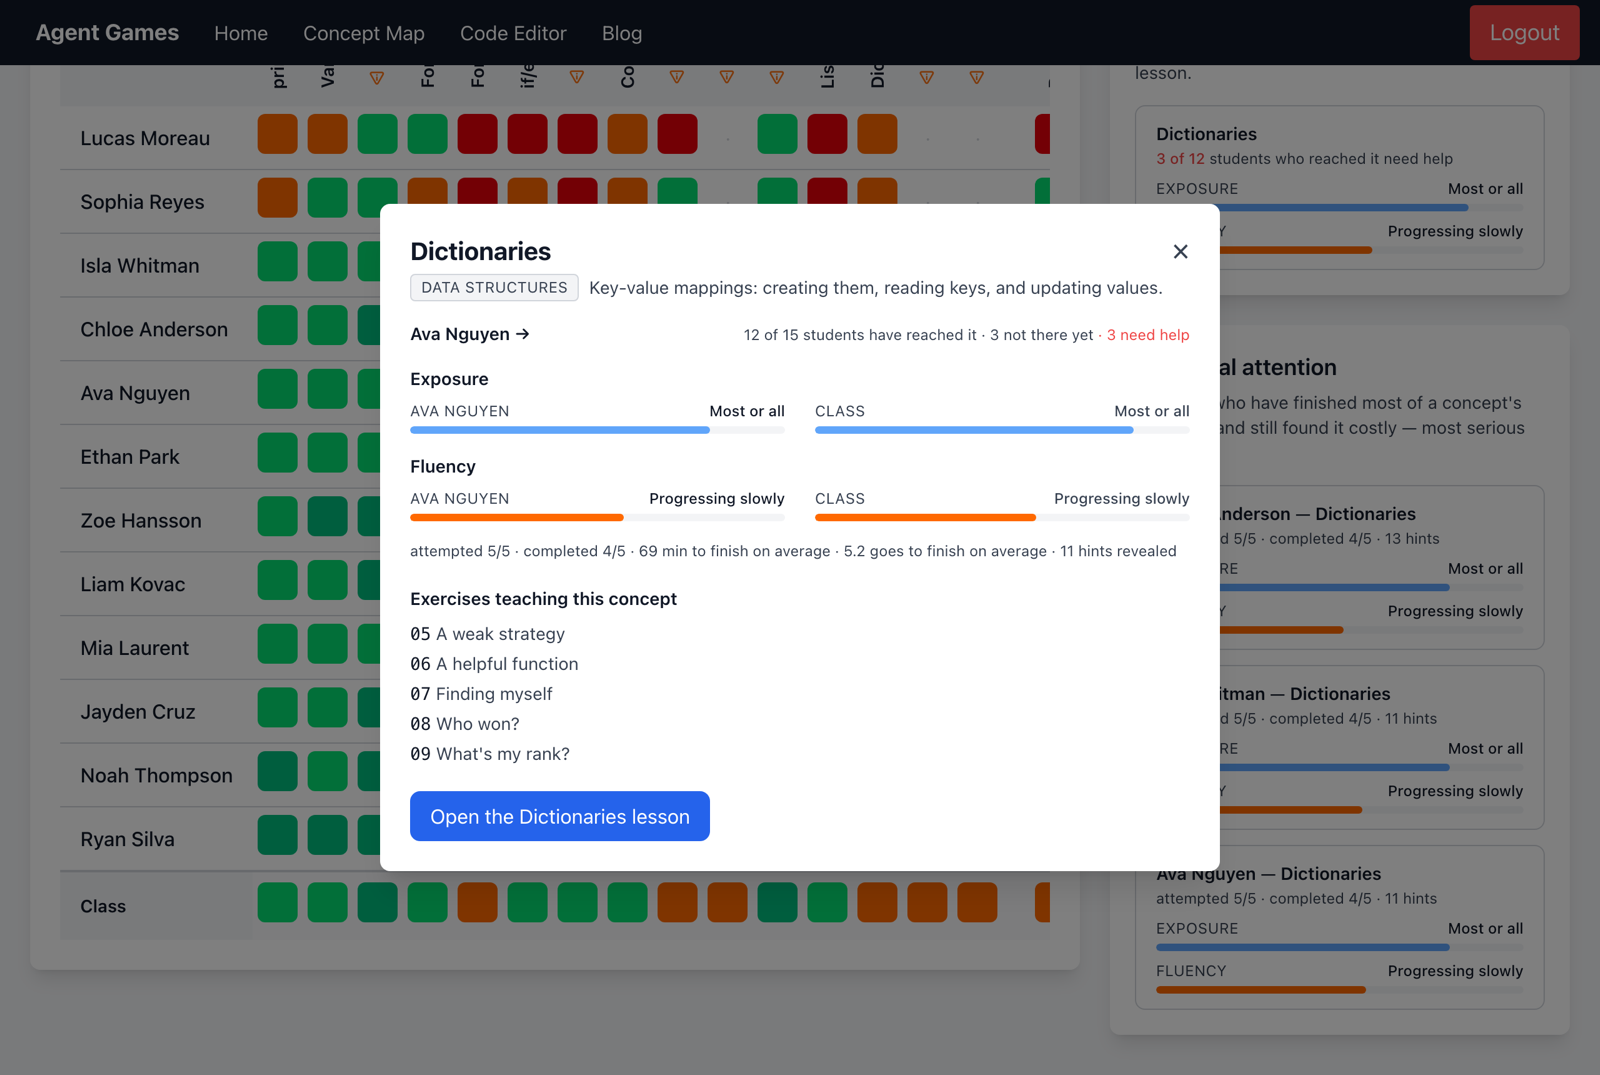The image size is (1600, 1075).
Task: Open the Dictionaries lesson button
Action: pos(560,816)
